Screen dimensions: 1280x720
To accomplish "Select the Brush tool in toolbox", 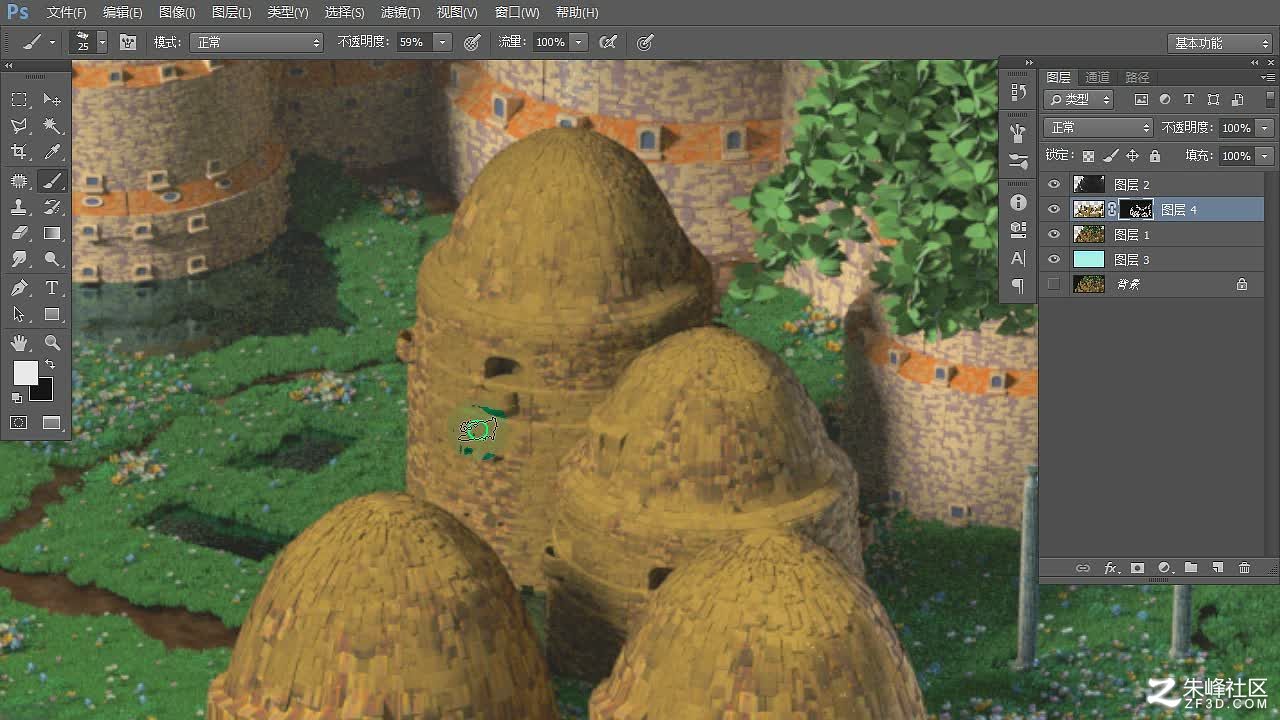I will pyautogui.click(x=52, y=181).
